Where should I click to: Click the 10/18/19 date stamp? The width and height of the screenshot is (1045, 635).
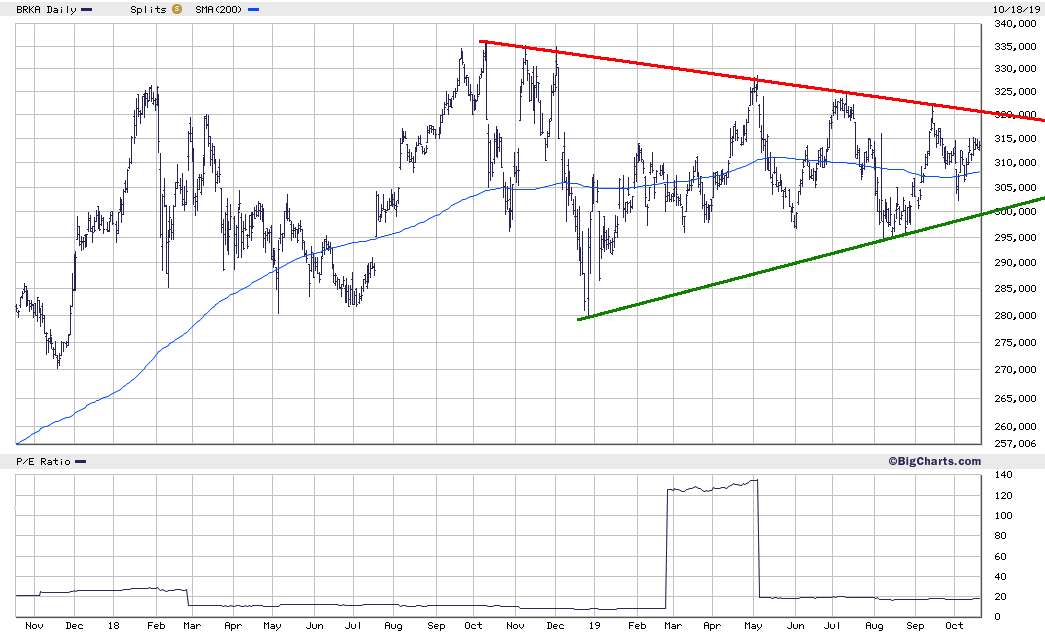[1016, 10]
